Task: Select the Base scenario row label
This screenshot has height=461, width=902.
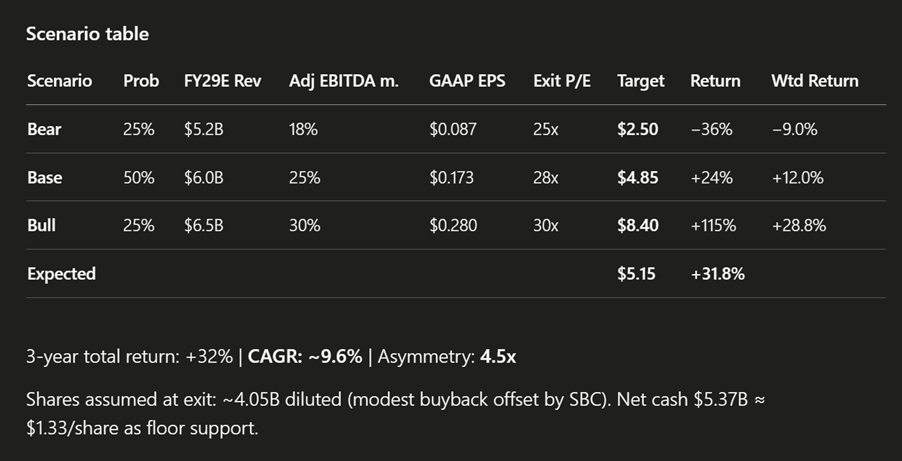Action: 45,177
